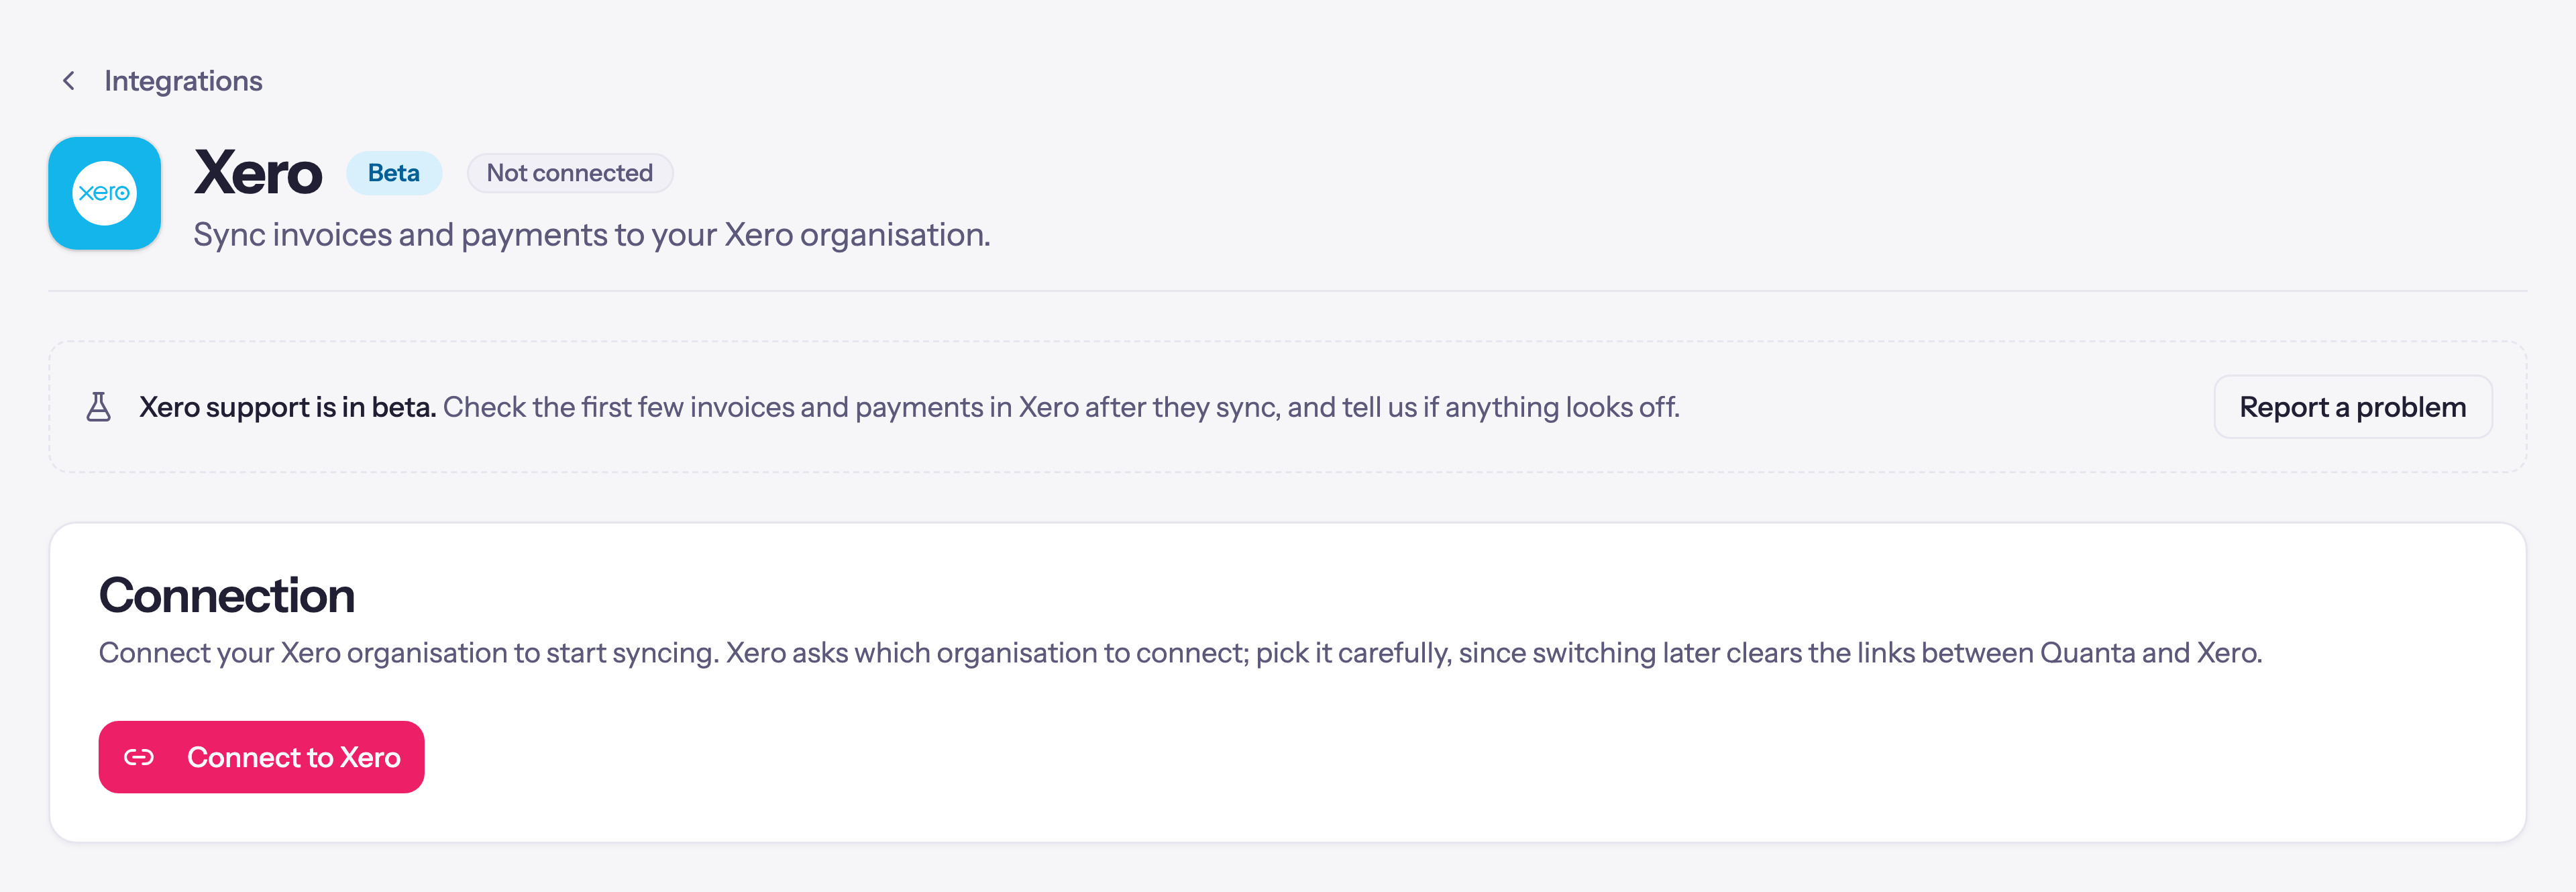
Task: Click the Connection section heading
Action: (x=227, y=596)
